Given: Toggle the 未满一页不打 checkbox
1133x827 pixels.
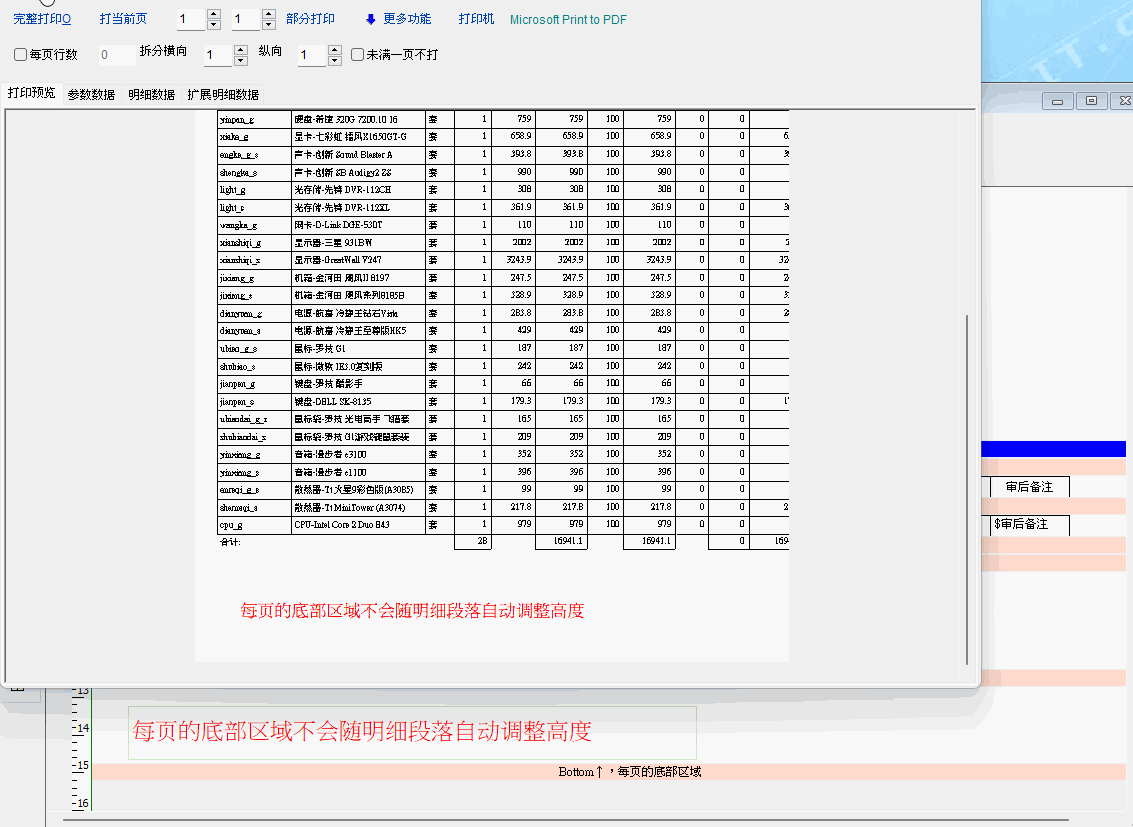Looking at the screenshot, I should (358, 55).
